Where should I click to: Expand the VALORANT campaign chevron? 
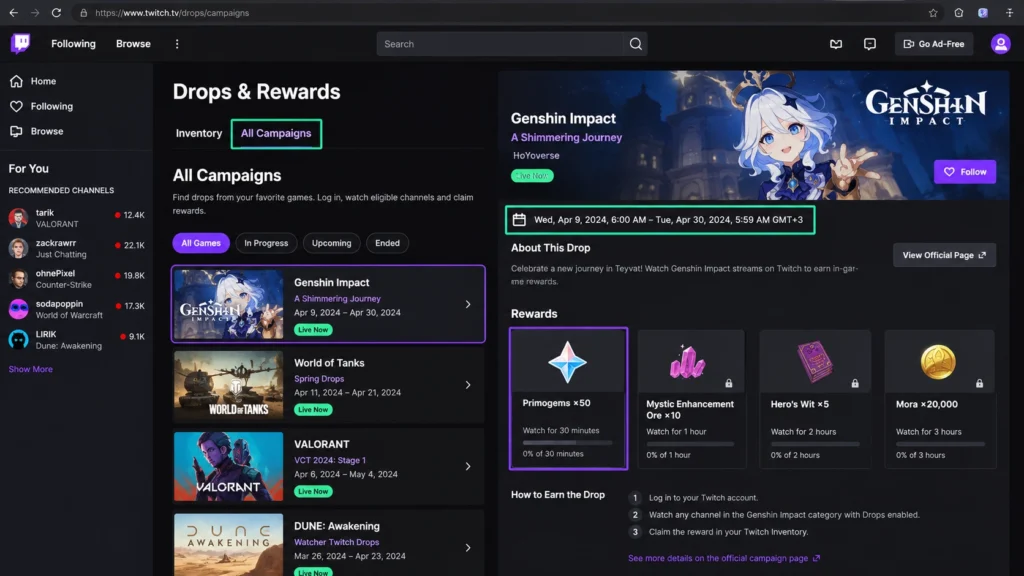(468, 466)
